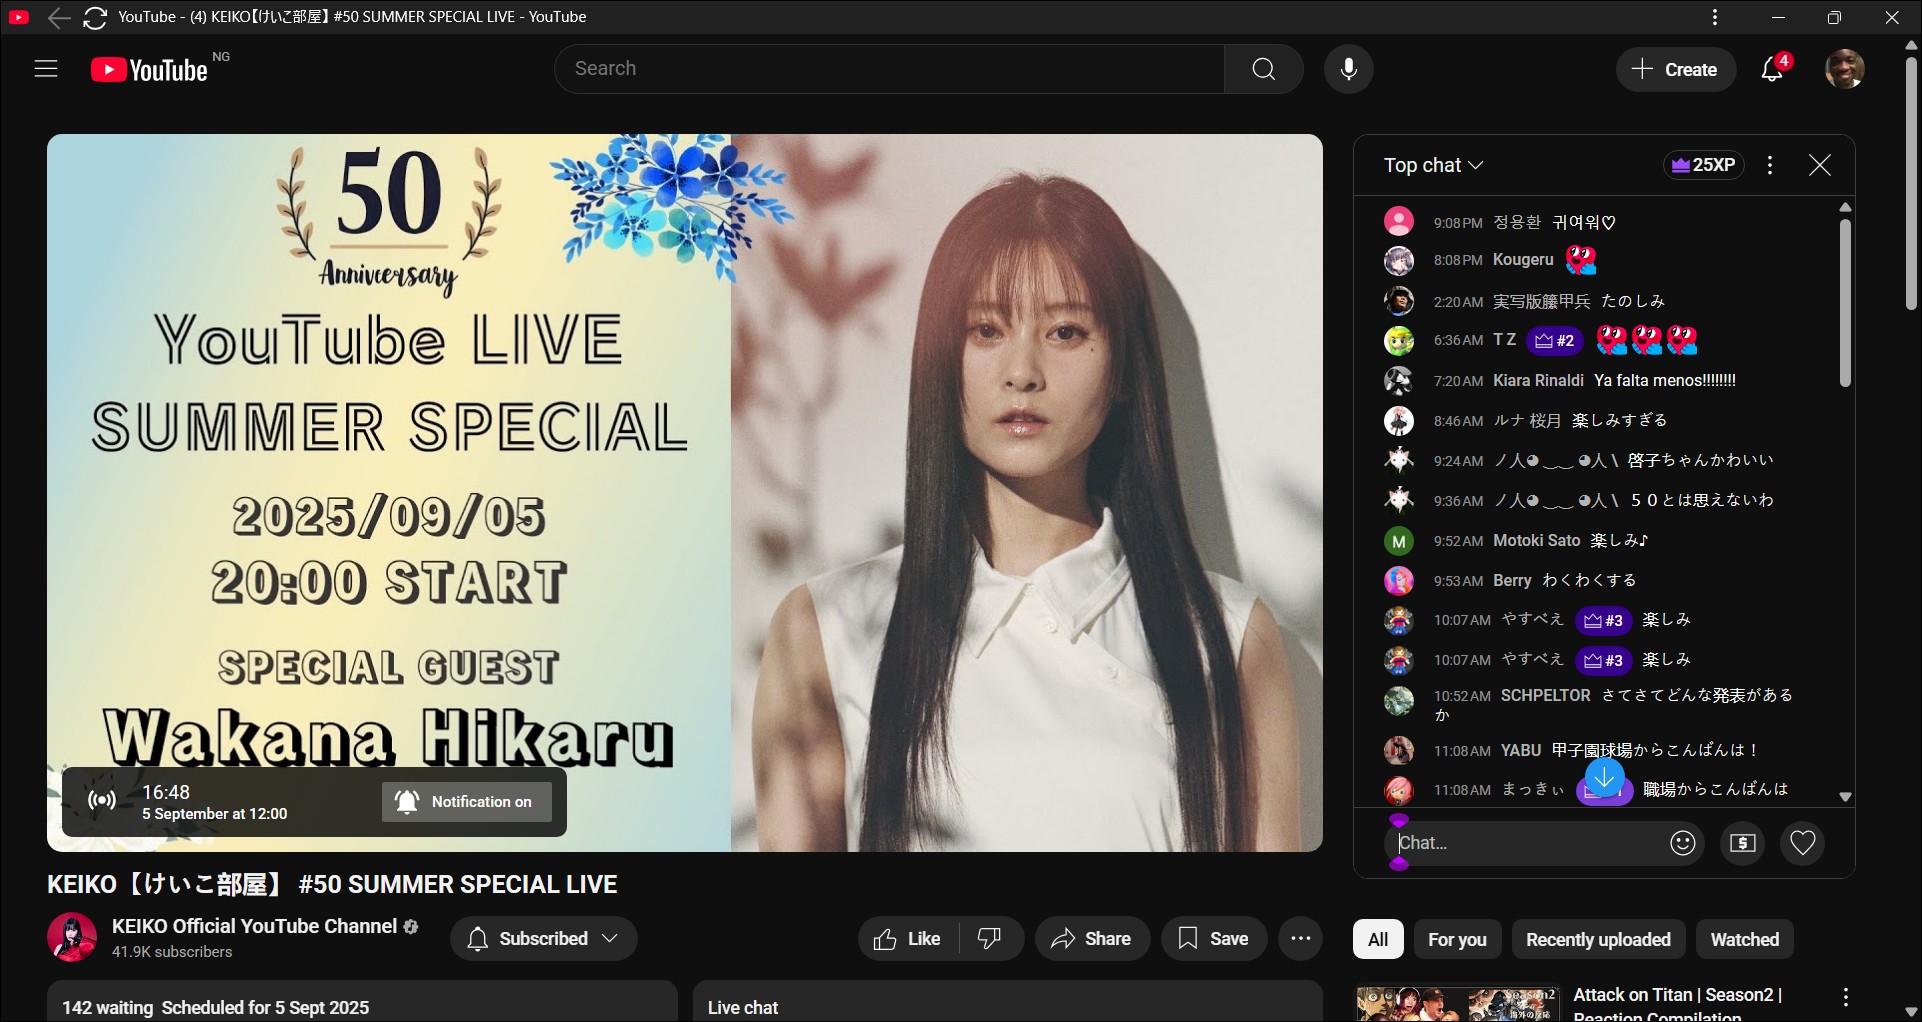This screenshot has height=1022, width=1922.
Task: Click the '41.9K subscribers' text
Action: [x=172, y=952]
